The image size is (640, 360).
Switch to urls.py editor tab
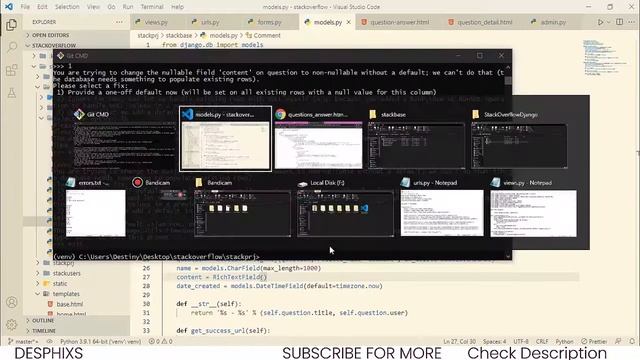click(210, 22)
